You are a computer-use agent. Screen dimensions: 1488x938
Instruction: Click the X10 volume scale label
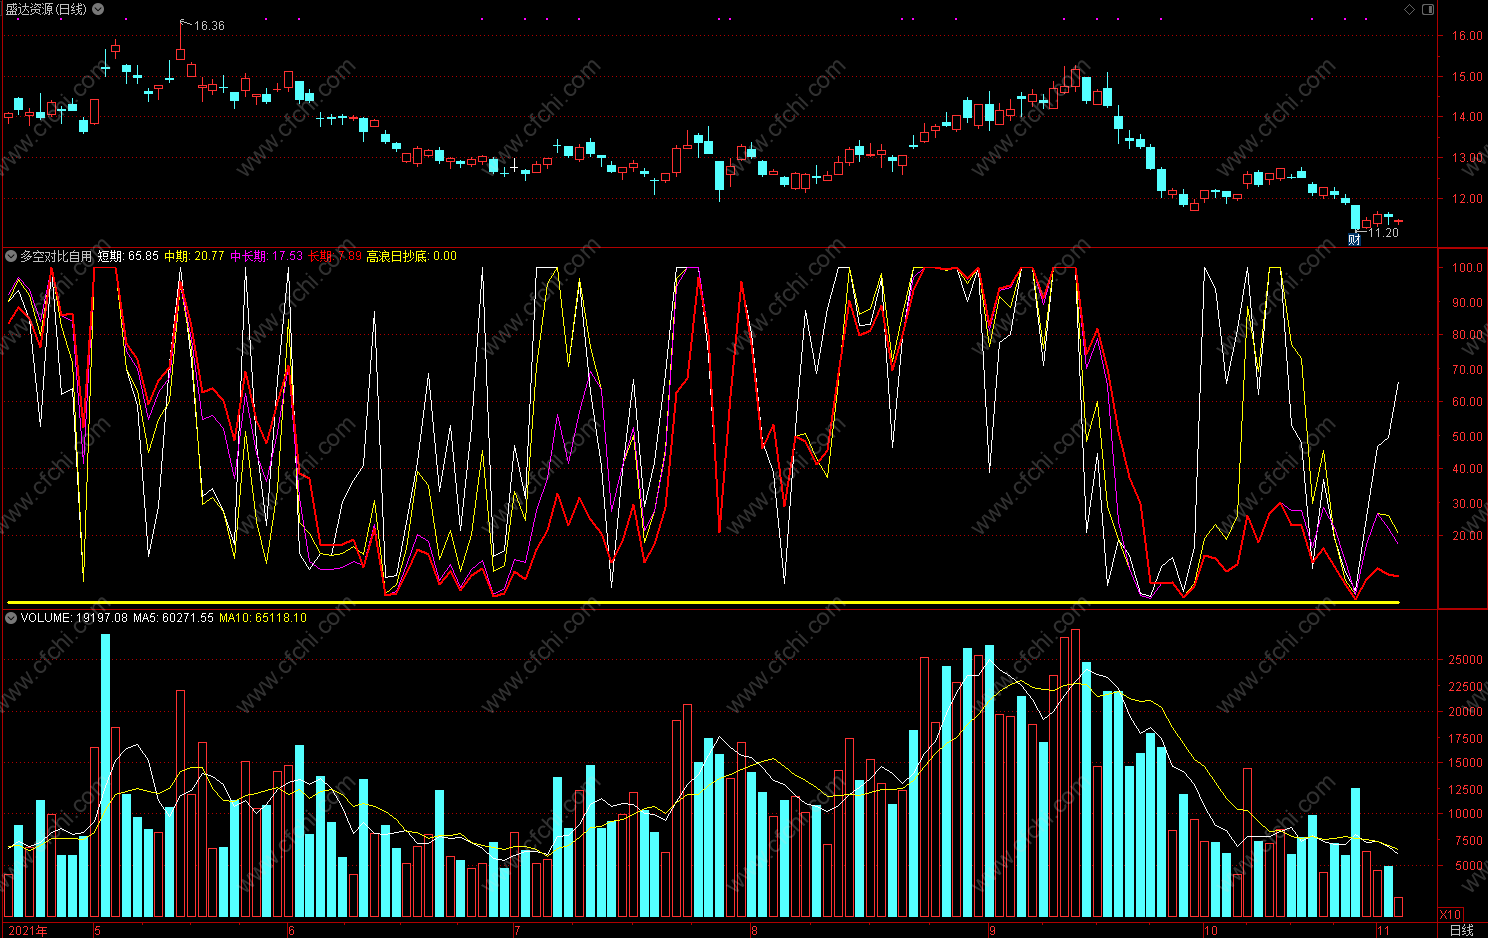1450,914
